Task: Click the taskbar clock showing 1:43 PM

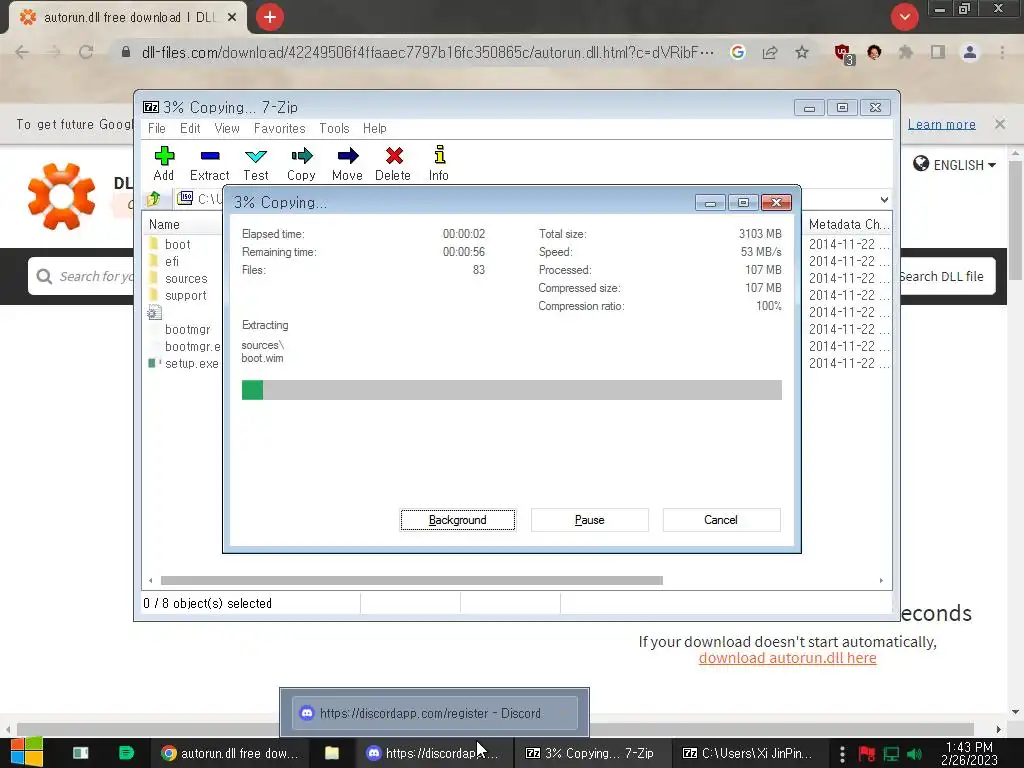Action: 969,753
